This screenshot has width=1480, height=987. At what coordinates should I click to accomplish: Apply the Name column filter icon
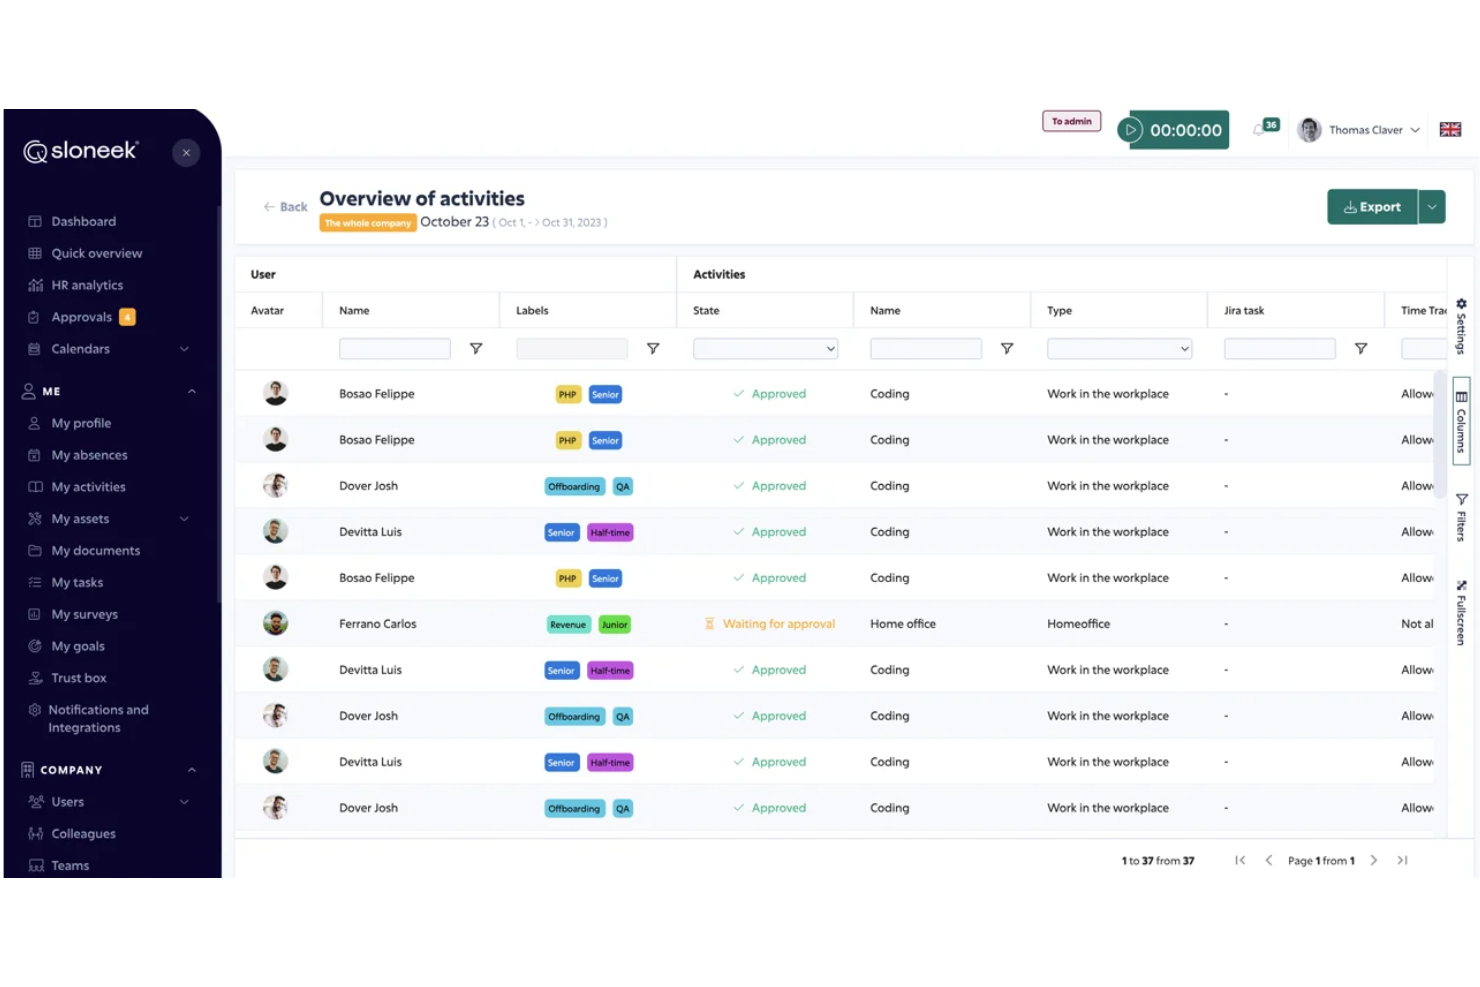[477, 348]
